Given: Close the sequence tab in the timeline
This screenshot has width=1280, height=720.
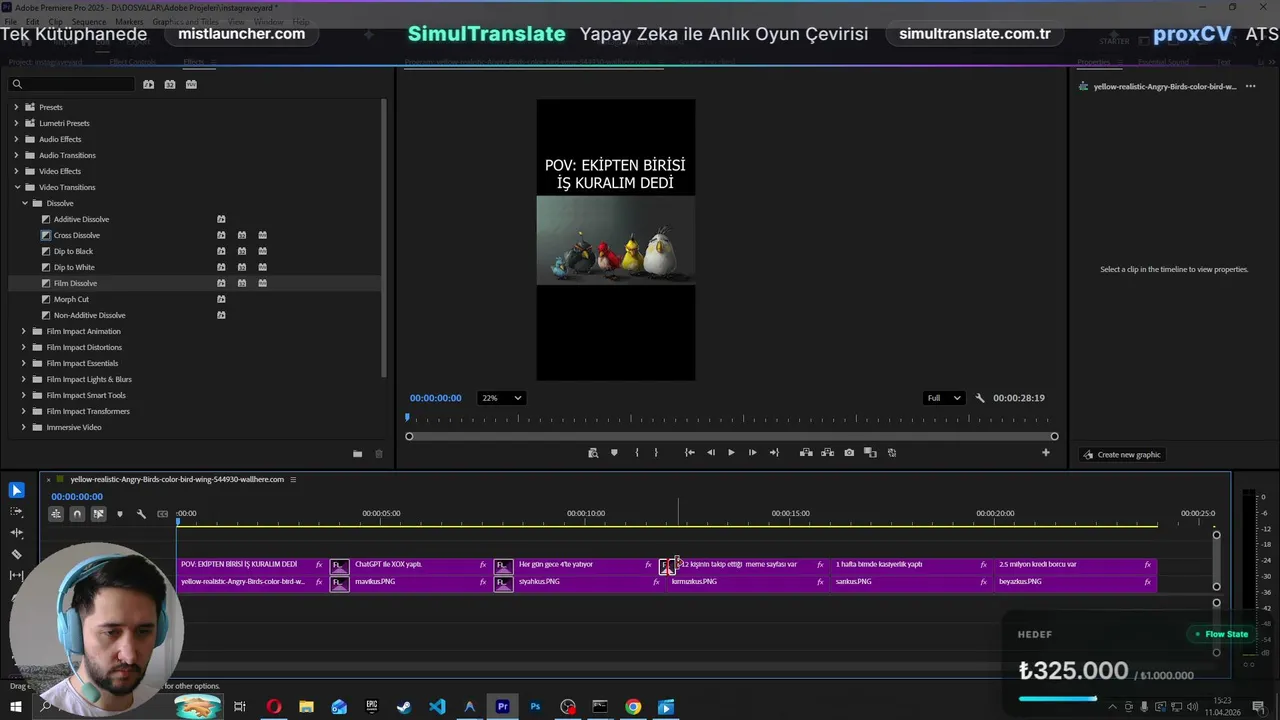Looking at the screenshot, I should point(49,479).
